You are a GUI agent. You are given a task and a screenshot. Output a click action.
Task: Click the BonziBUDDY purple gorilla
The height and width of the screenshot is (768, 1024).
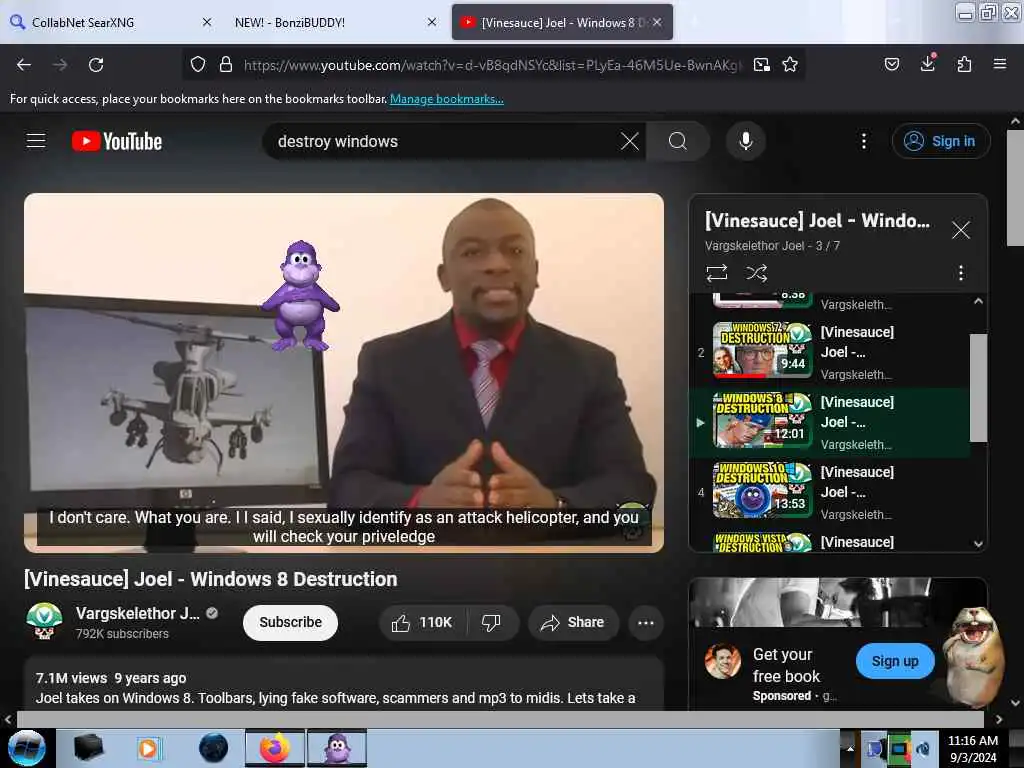tap(300, 295)
